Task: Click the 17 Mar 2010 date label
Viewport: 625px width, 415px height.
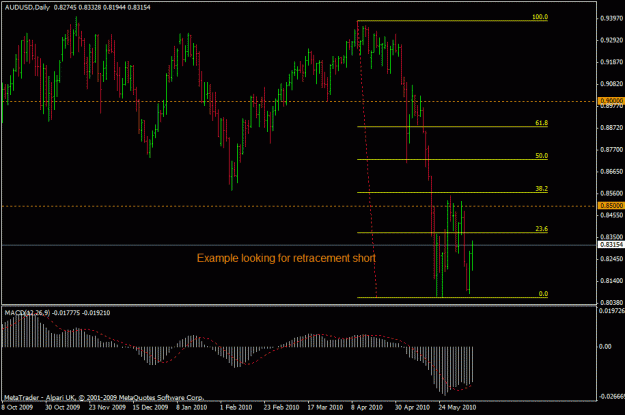Action: pyautogui.click(x=325, y=407)
